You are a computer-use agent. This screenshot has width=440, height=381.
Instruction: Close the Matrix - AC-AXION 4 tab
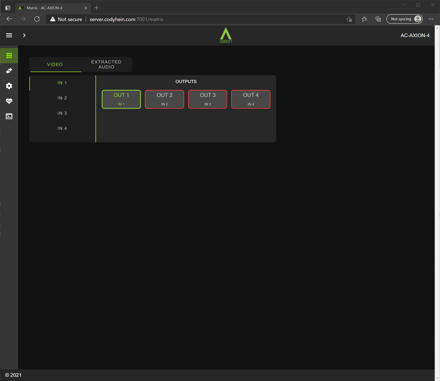pyautogui.click(x=86, y=8)
